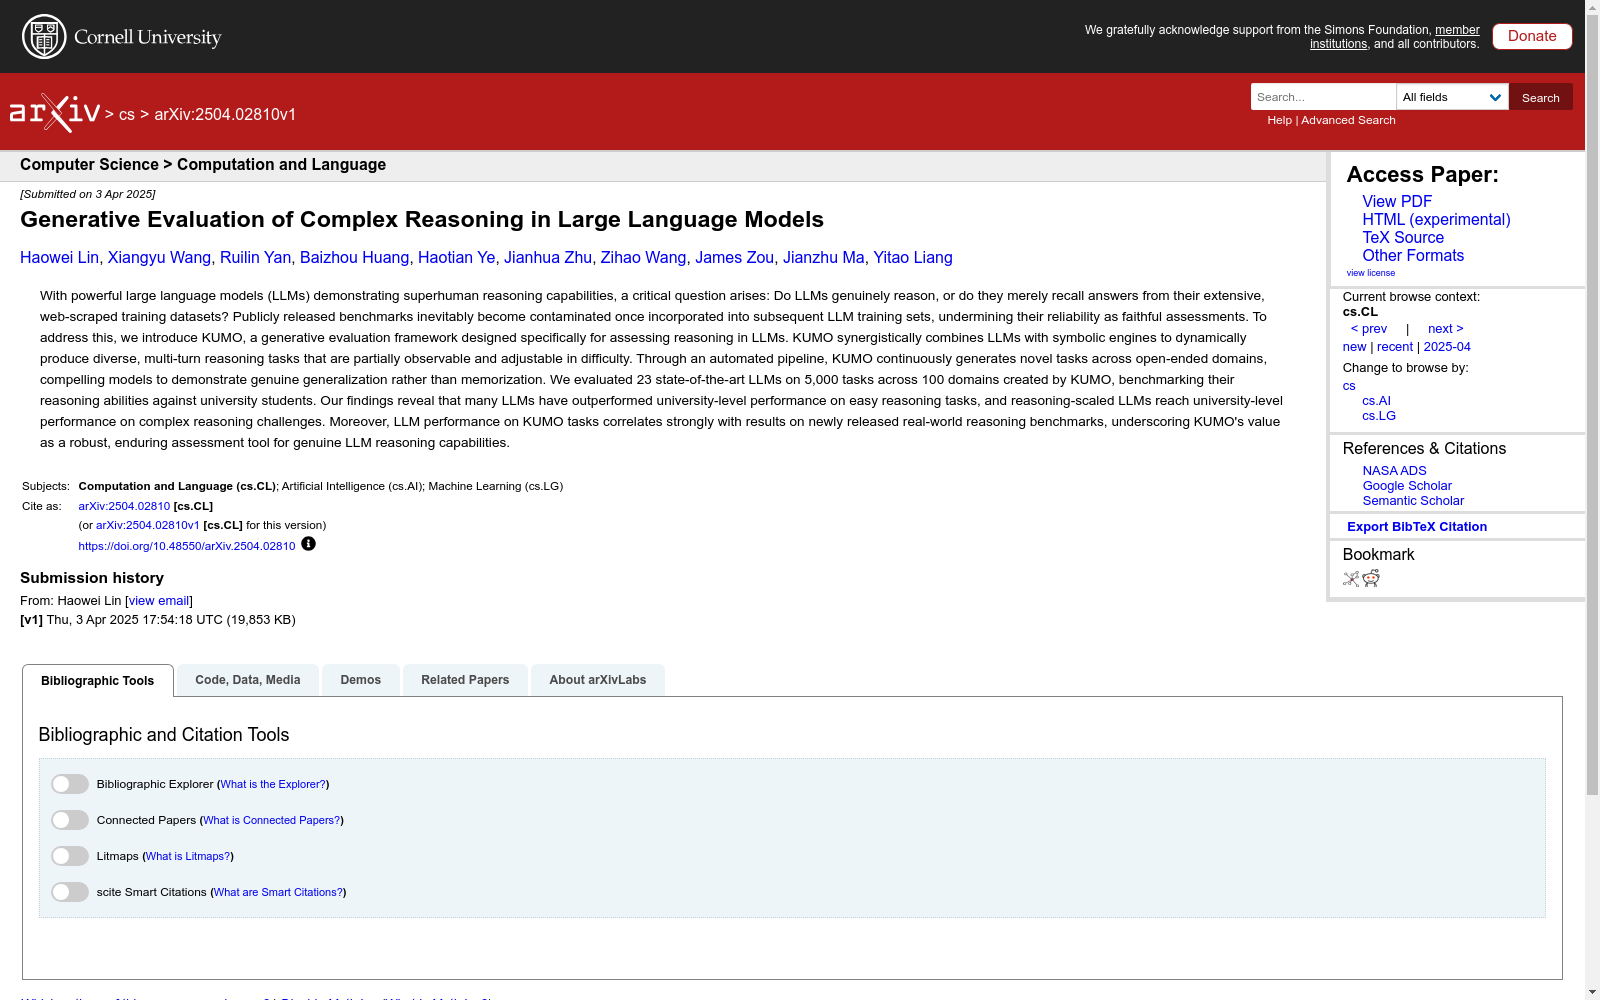Click arXiv:2504.02810 cite link
This screenshot has height=1000, width=1600.
124,506
